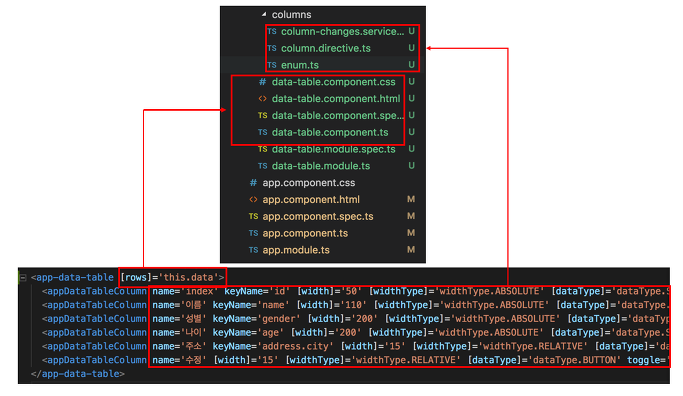Open data-table.component.spec file

(x=338, y=115)
